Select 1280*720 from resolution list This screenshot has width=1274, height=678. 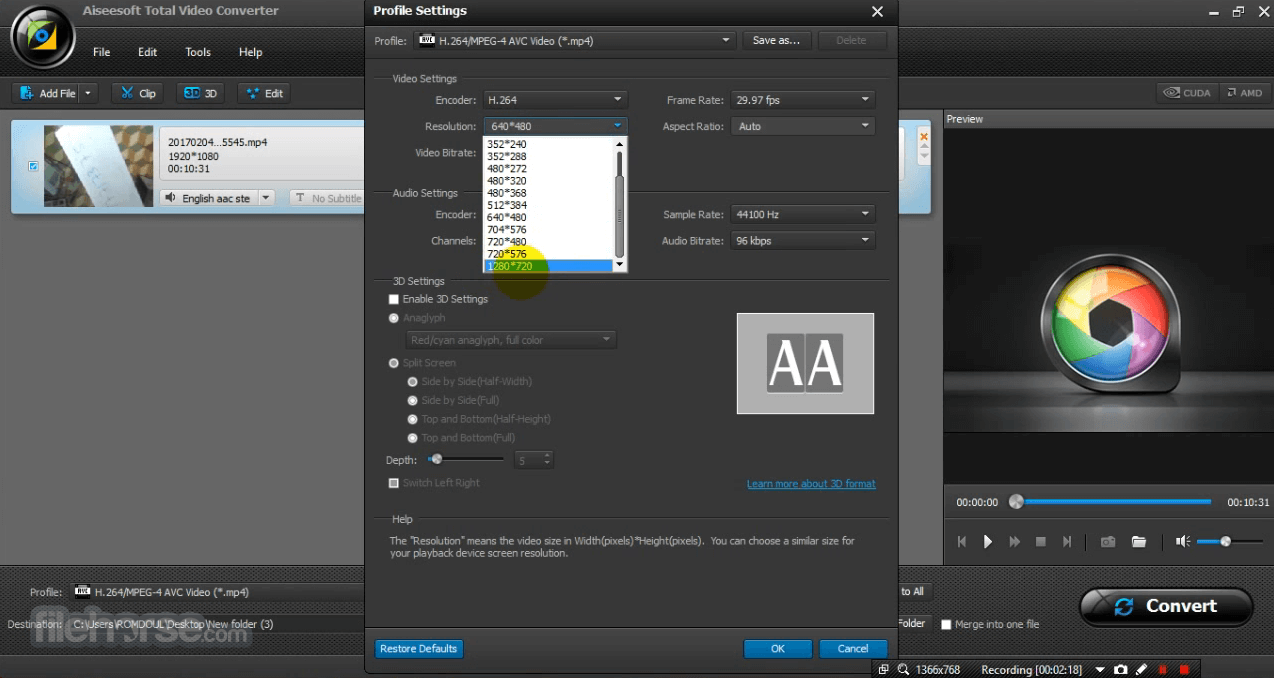[x=548, y=266]
